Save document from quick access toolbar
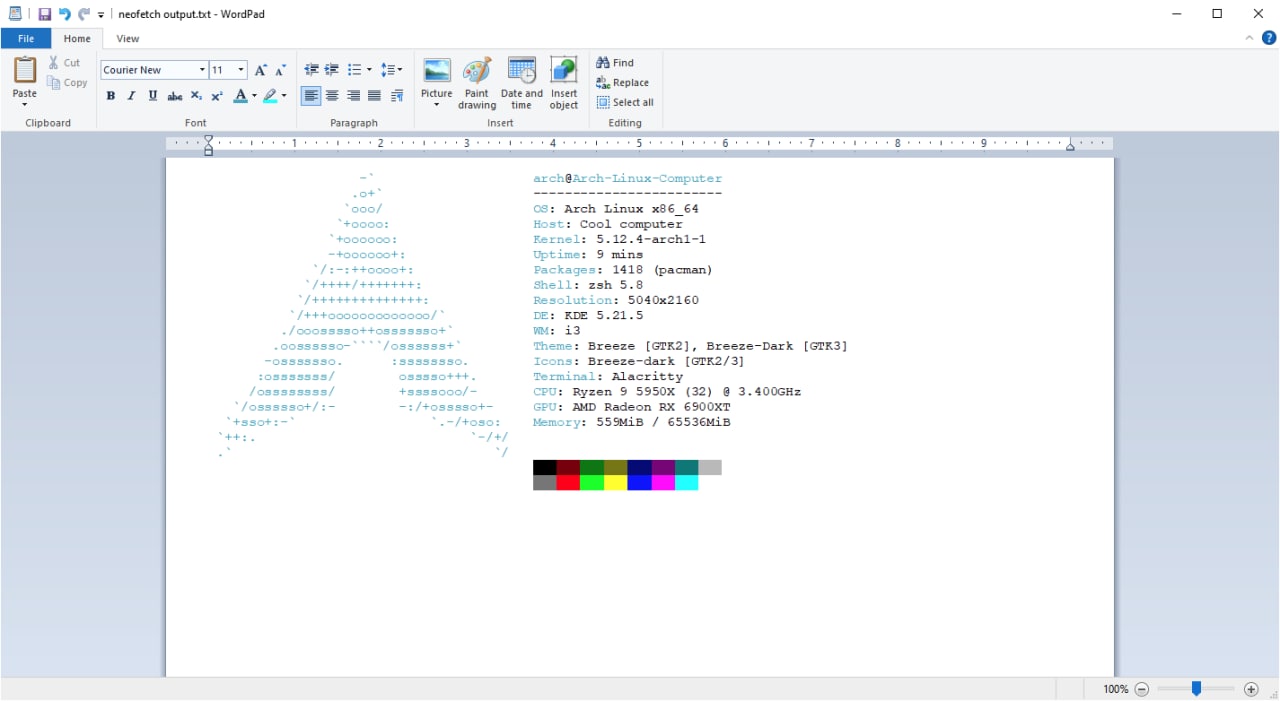 coord(45,14)
